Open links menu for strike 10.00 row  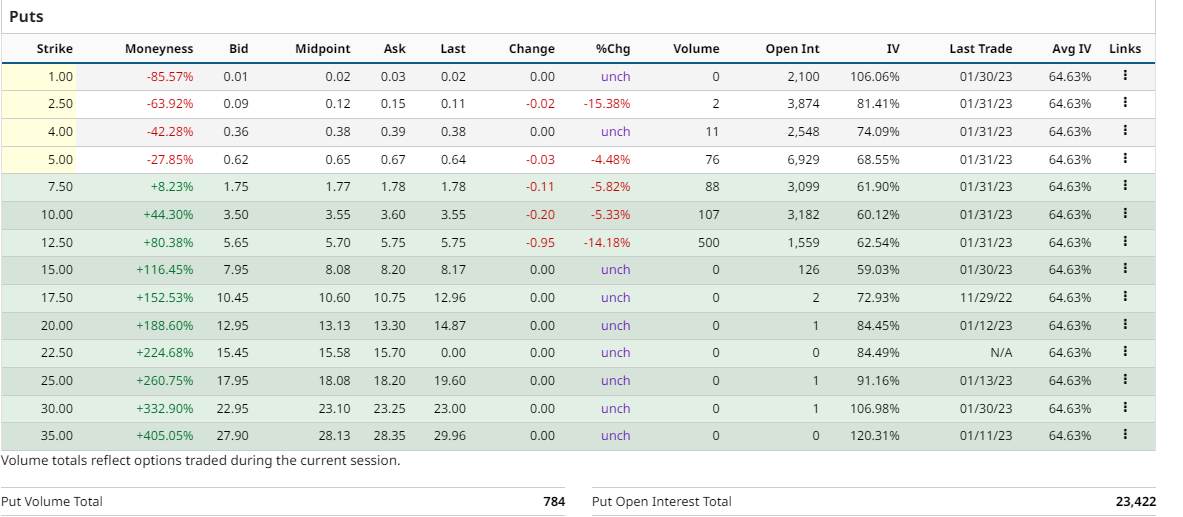[1125, 214]
